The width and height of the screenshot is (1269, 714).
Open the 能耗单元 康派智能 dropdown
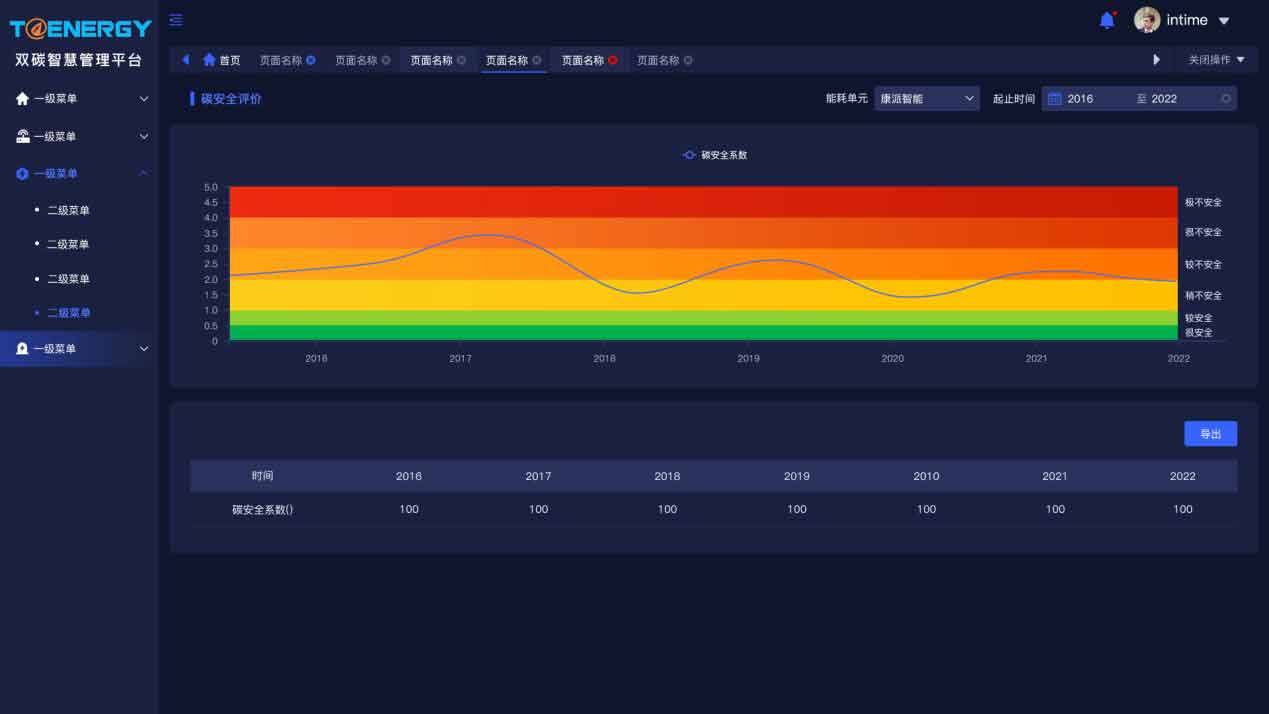[x=927, y=98]
